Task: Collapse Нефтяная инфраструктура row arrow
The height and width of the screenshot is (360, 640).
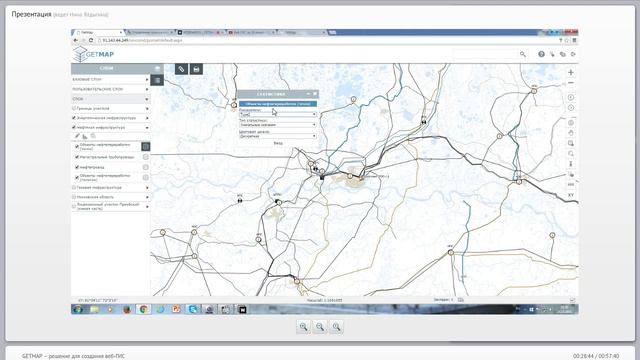Action: (x=147, y=128)
